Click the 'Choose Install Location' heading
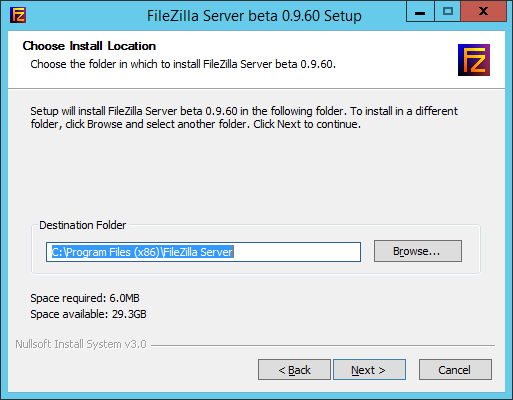The width and height of the screenshot is (513, 400). pos(89,46)
